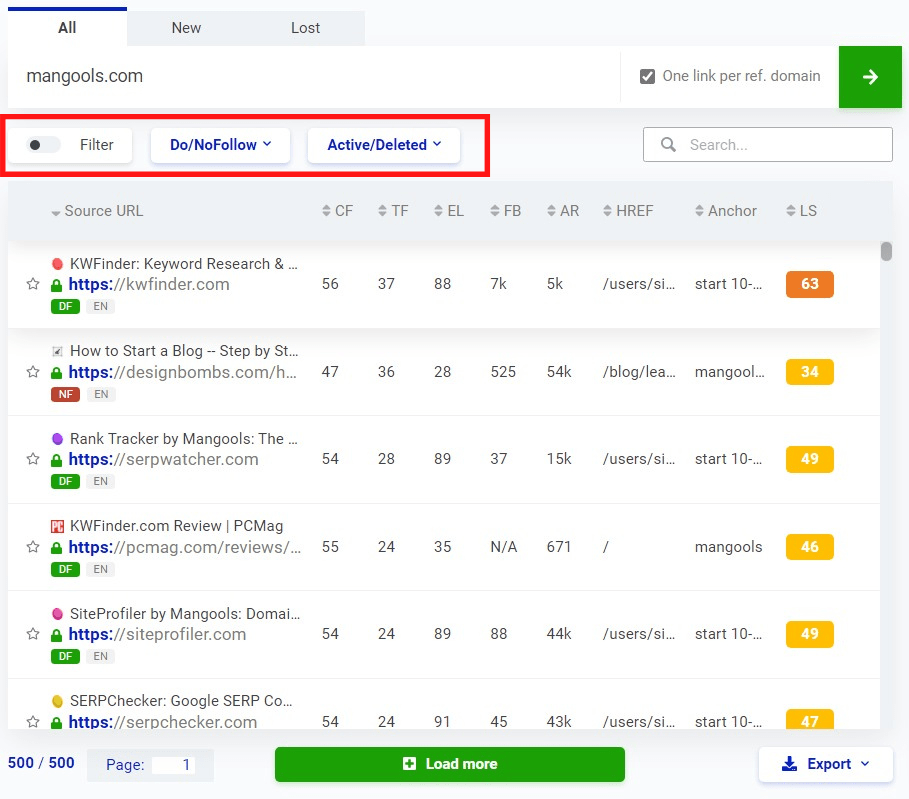
Task: Click the KWFinder.com Review | PCMag title
Action: point(176,526)
